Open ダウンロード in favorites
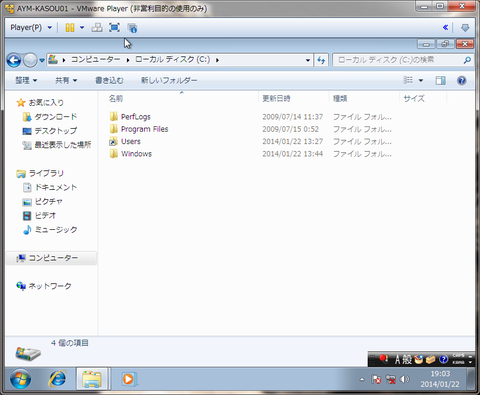Image resolution: width=480 pixels, height=395 pixels. point(56,117)
